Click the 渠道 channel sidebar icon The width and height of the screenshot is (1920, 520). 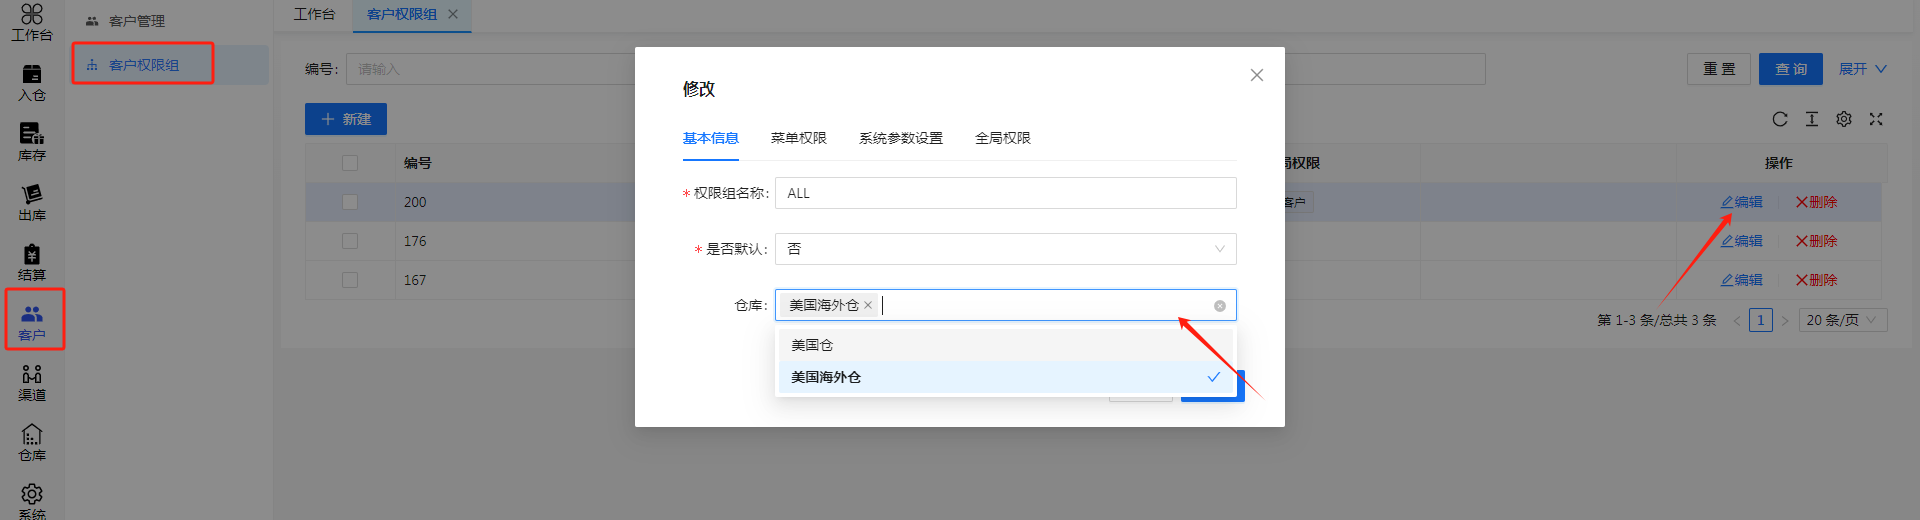pos(32,382)
